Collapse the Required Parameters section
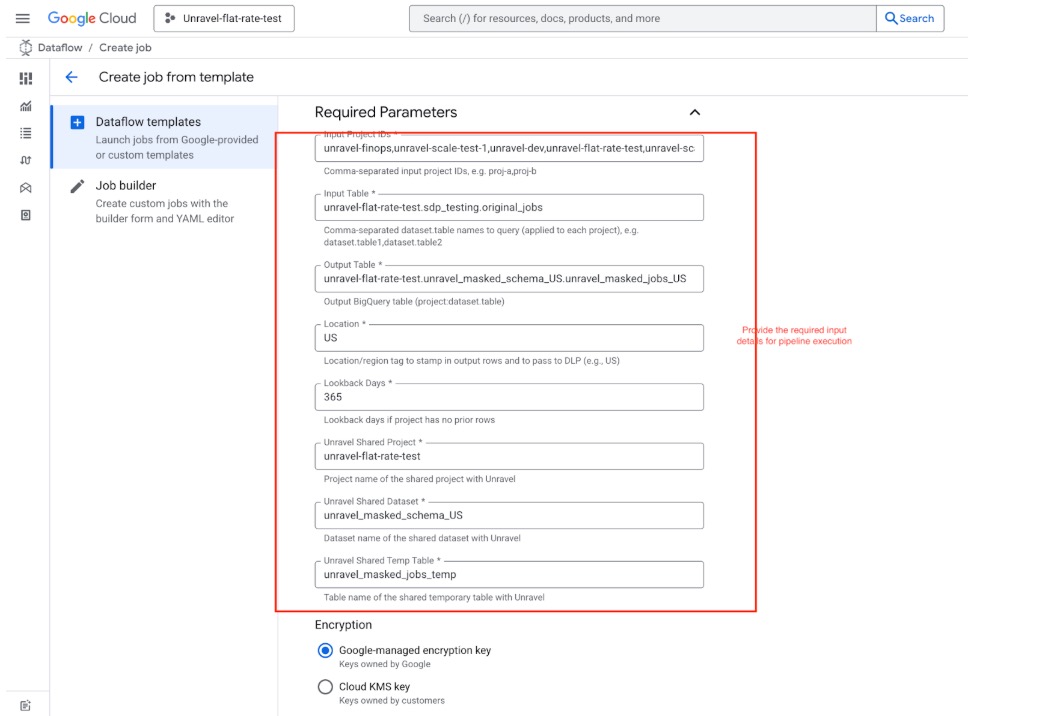 point(695,113)
